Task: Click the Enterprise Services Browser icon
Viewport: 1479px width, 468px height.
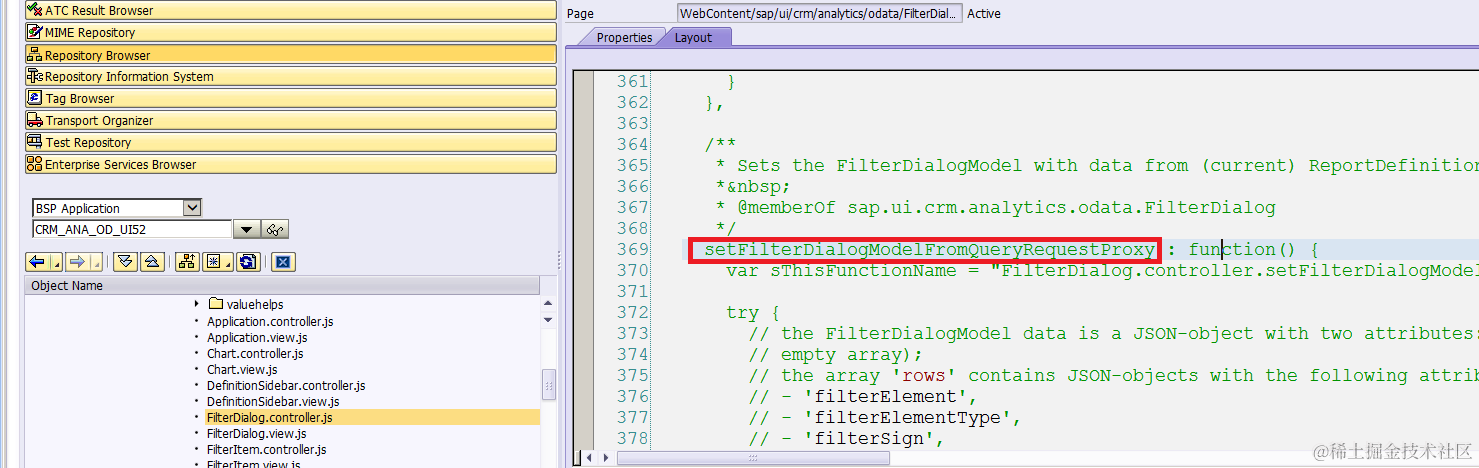Action: 35,165
